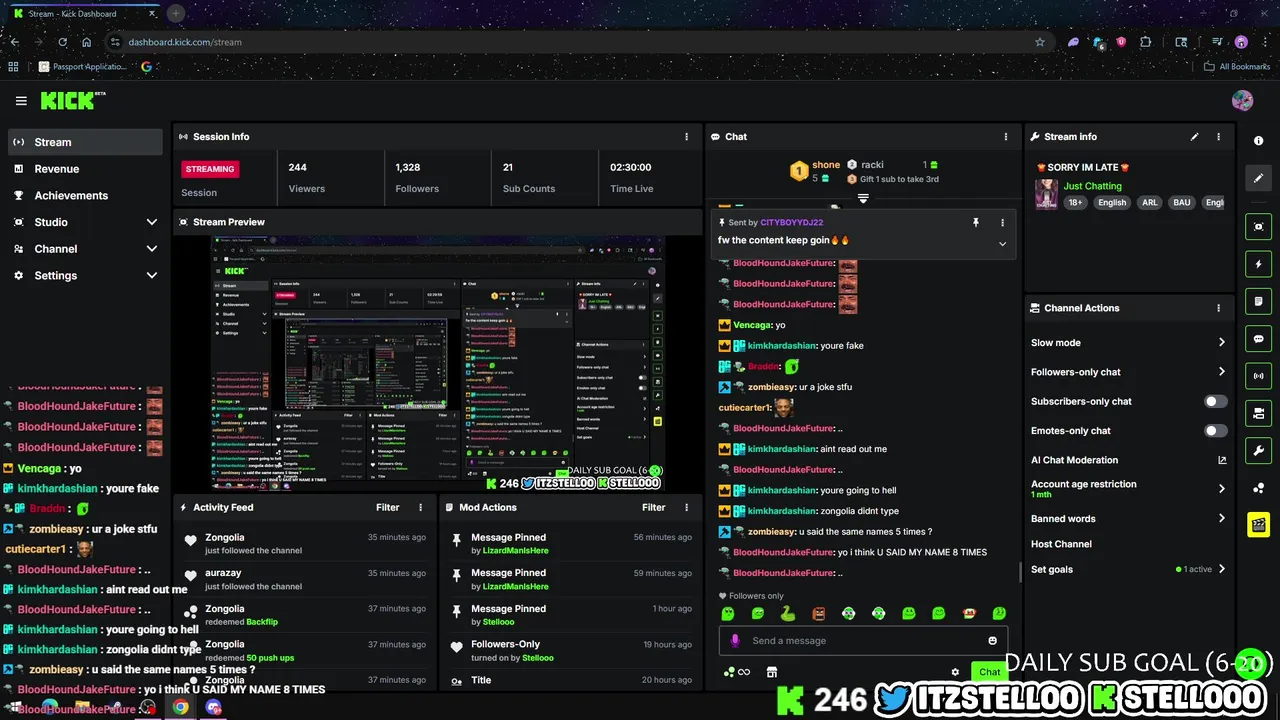Open the shop icon below the chat input
Screen dimensions: 1280x720
coord(771,672)
